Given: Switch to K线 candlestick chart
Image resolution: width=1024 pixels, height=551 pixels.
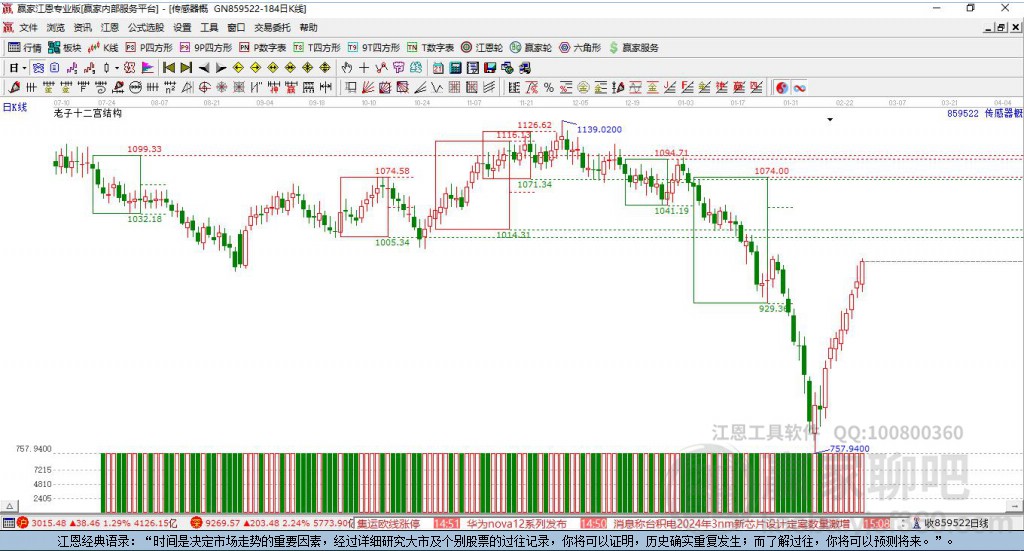Looking at the screenshot, I should [103, 48].
